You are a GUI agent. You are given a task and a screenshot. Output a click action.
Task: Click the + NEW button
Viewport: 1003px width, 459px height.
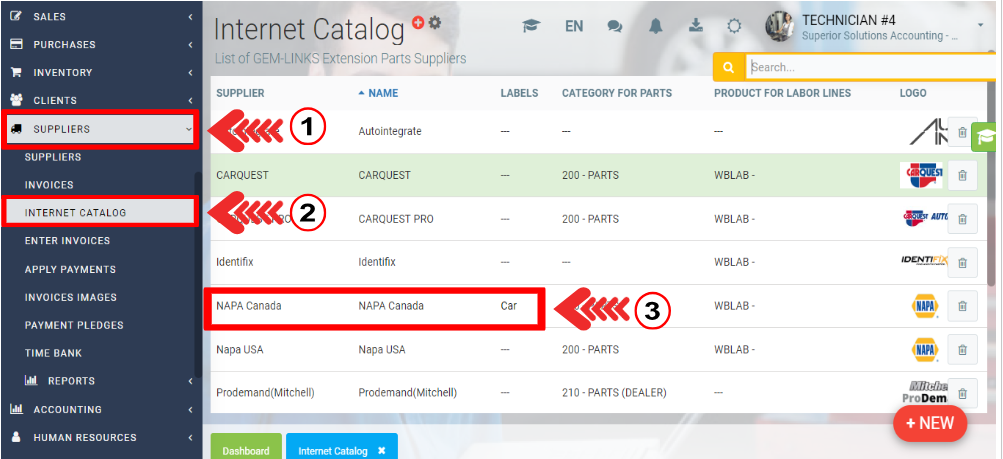tap(929, 423)
